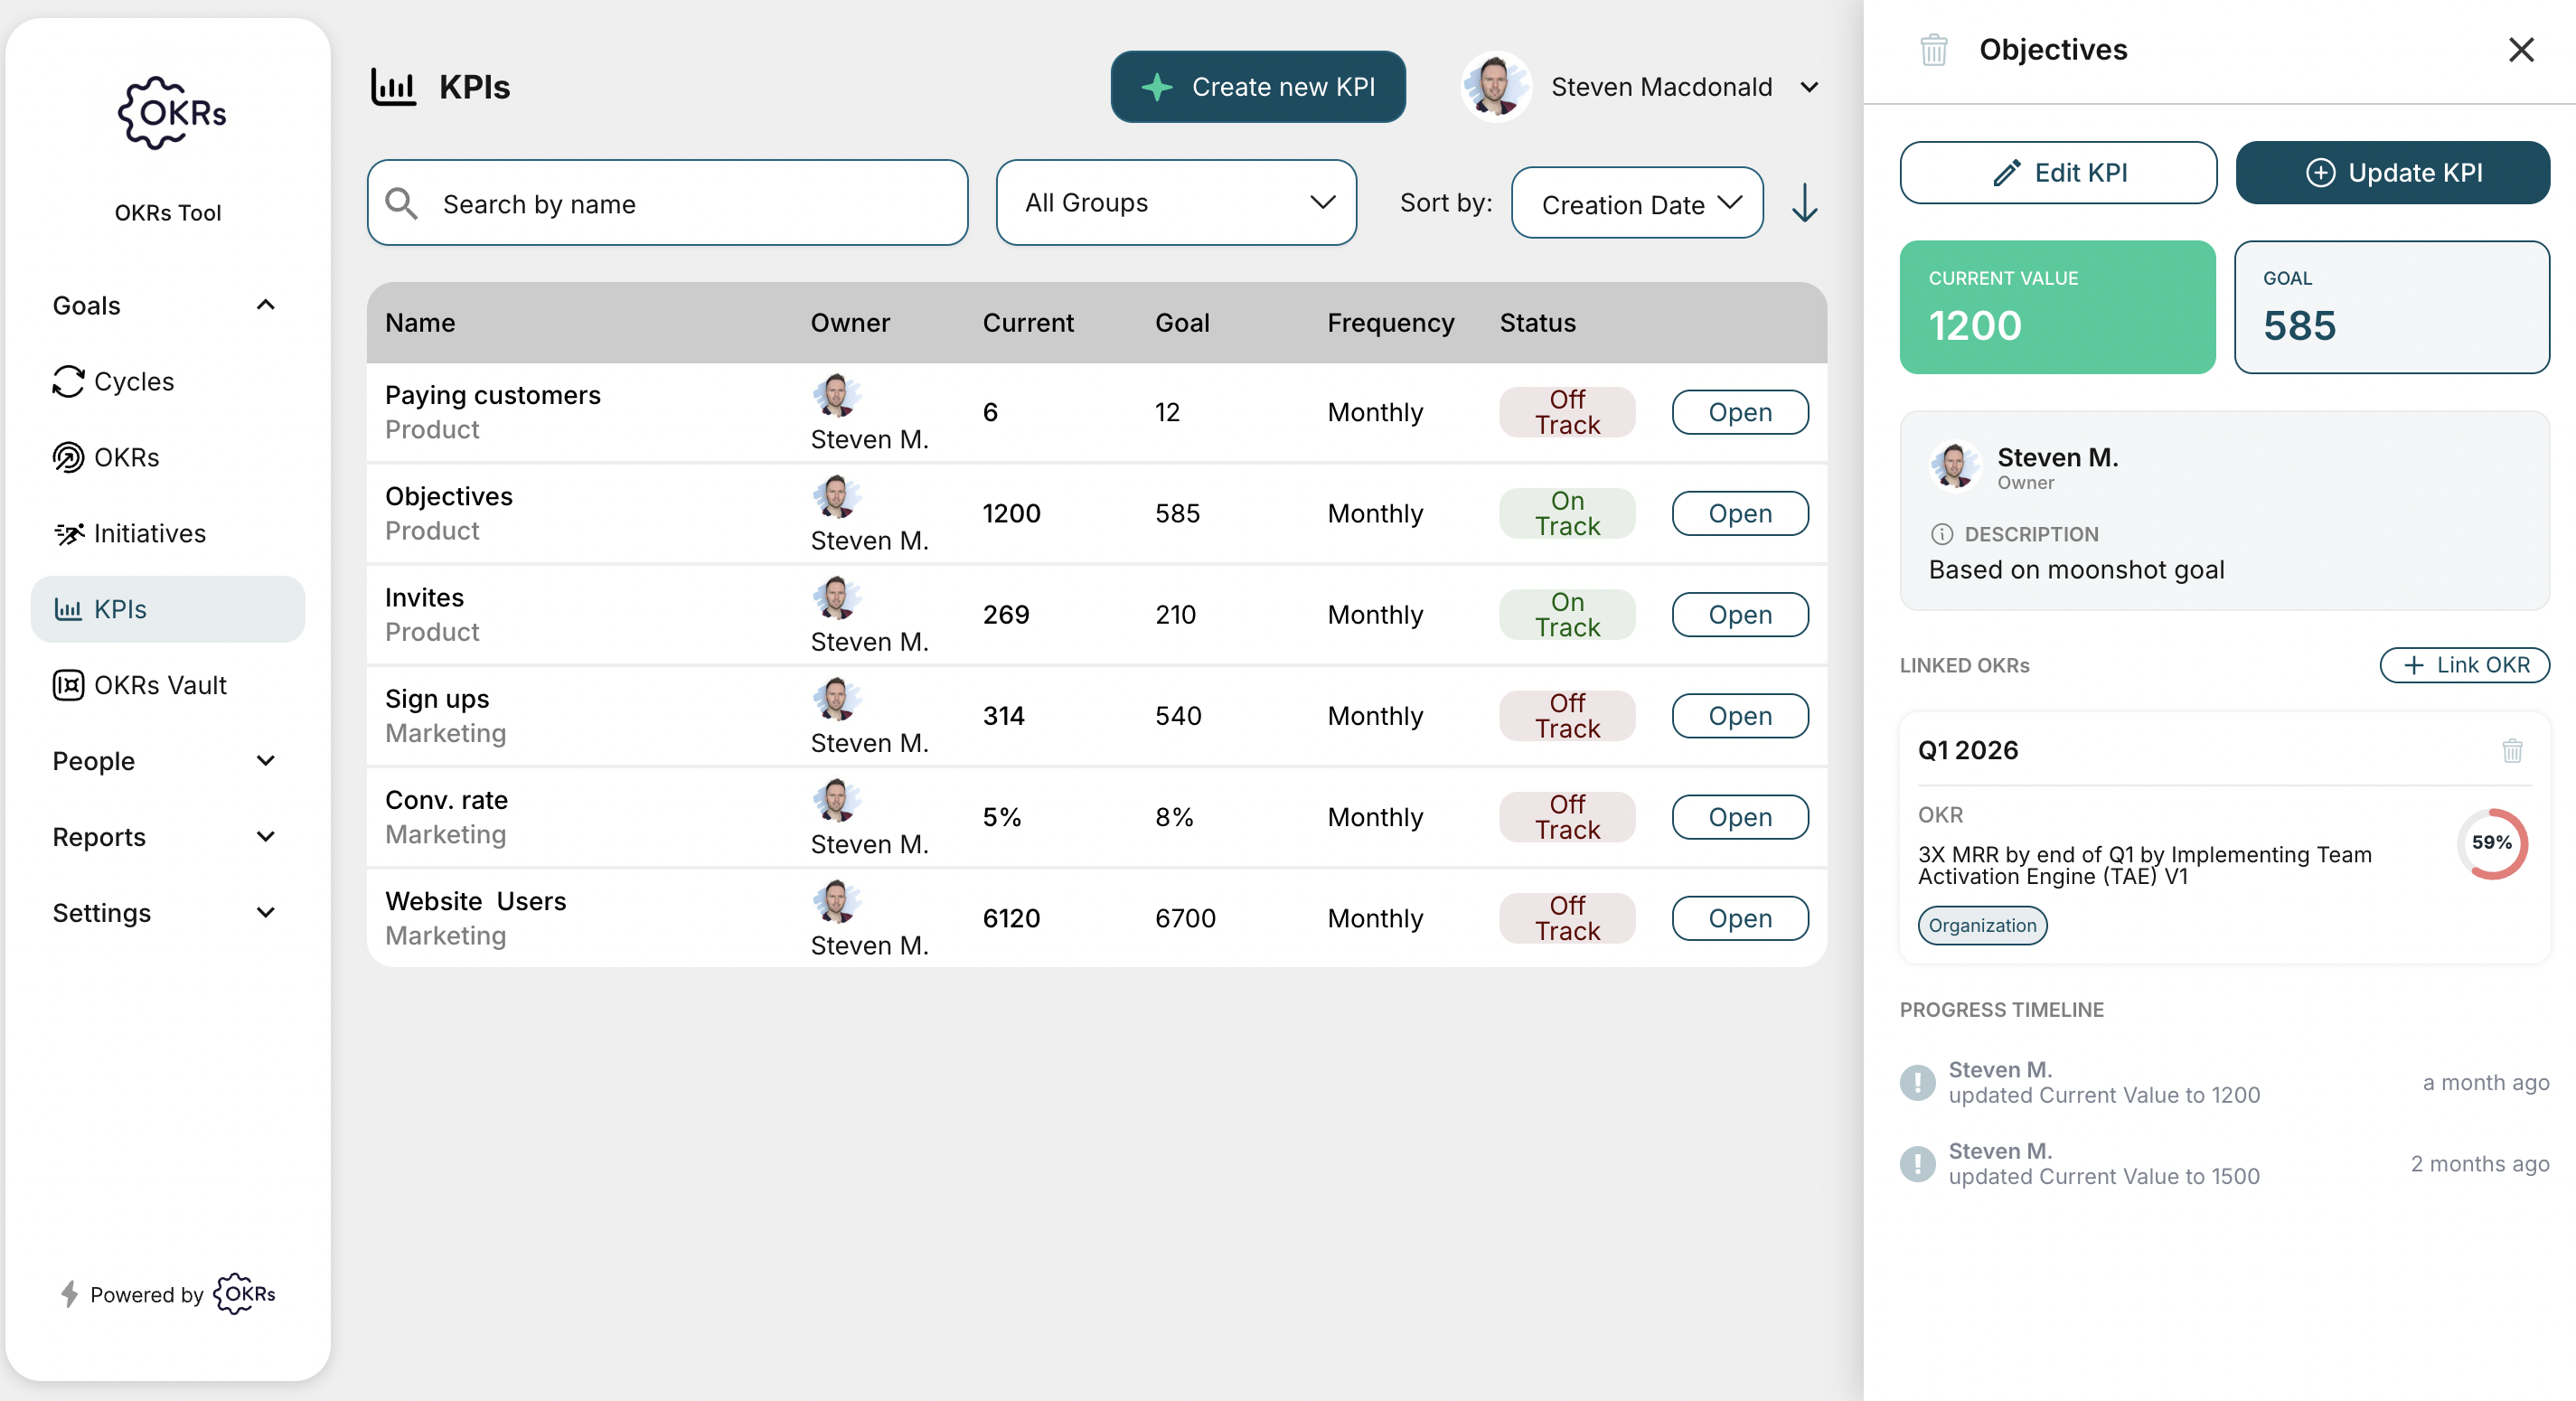This screenshot has height=1401, width=2576.
Task: Click the delete trash icon next to Objectives
Action: pos(1932,49)
